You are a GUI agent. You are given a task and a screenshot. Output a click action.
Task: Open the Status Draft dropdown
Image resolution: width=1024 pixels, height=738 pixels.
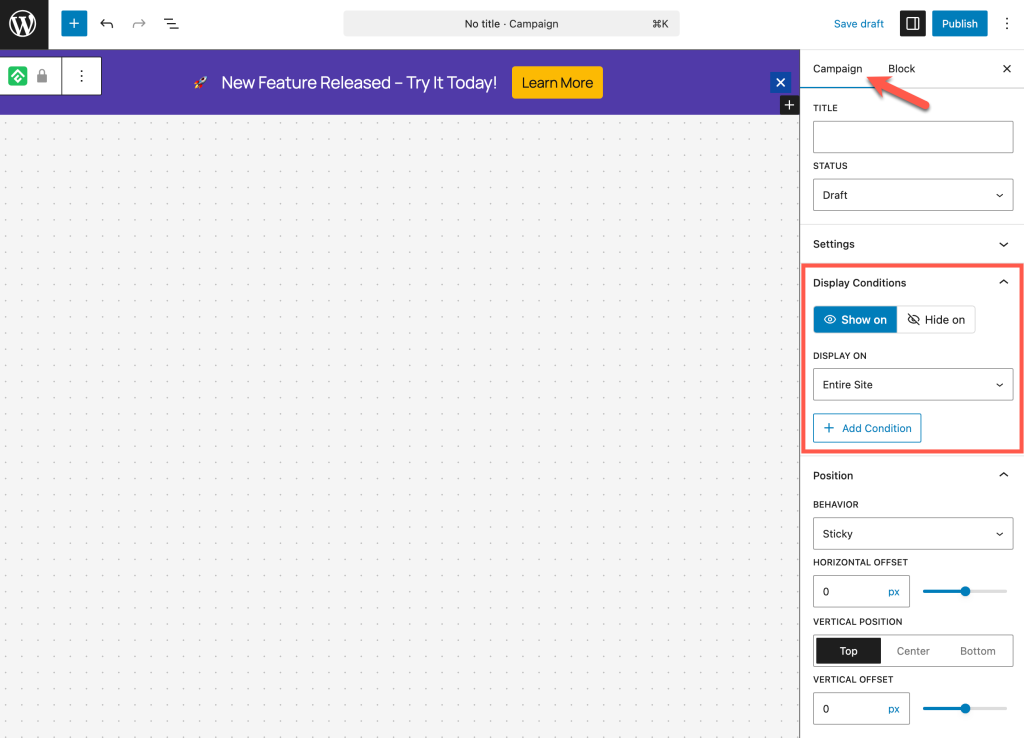point(912,195)
